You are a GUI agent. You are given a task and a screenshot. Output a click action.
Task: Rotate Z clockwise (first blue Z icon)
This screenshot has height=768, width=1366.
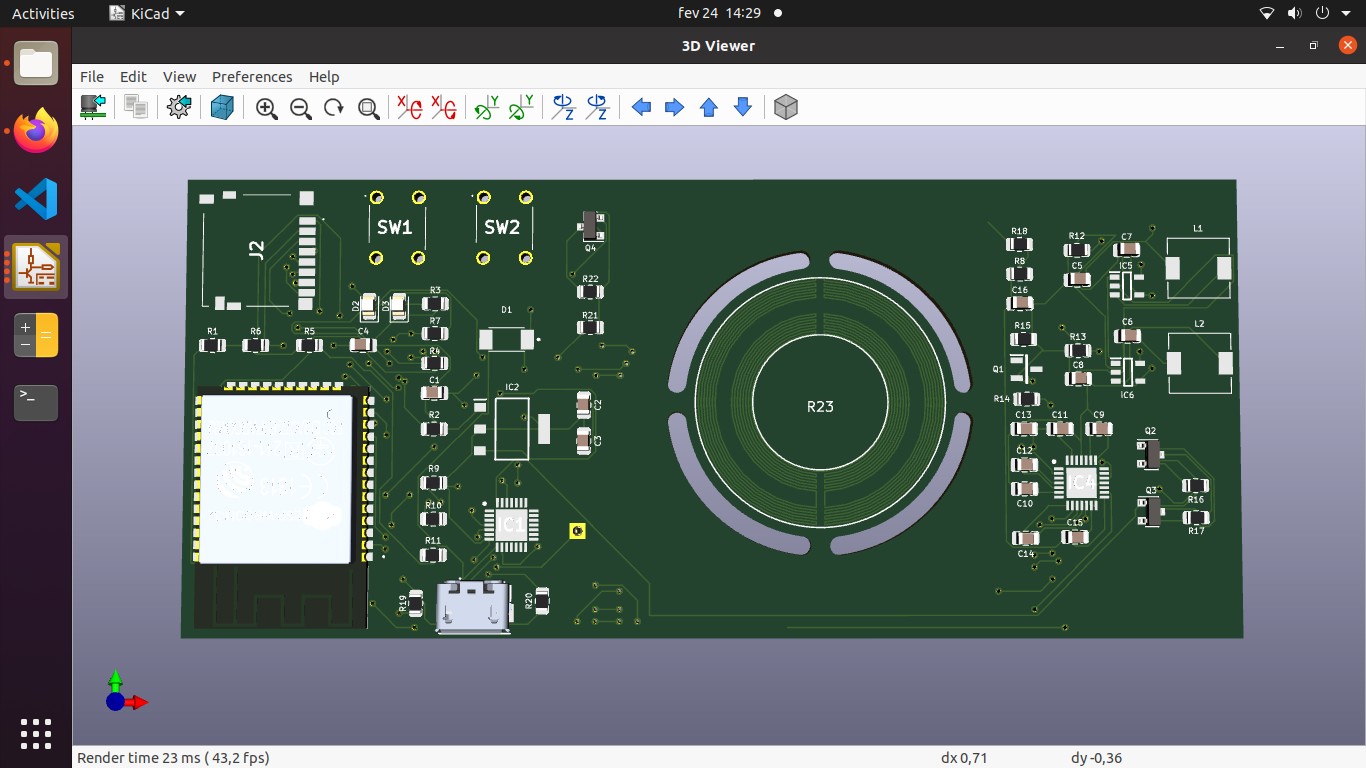564,108
